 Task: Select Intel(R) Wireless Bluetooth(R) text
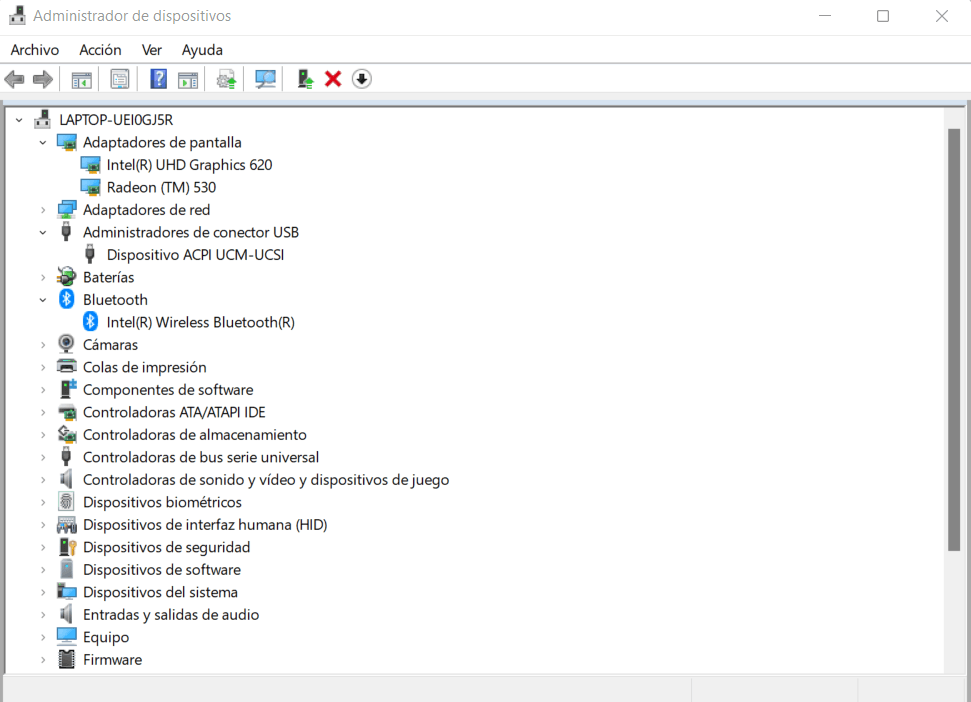click(x=200, y=322)
